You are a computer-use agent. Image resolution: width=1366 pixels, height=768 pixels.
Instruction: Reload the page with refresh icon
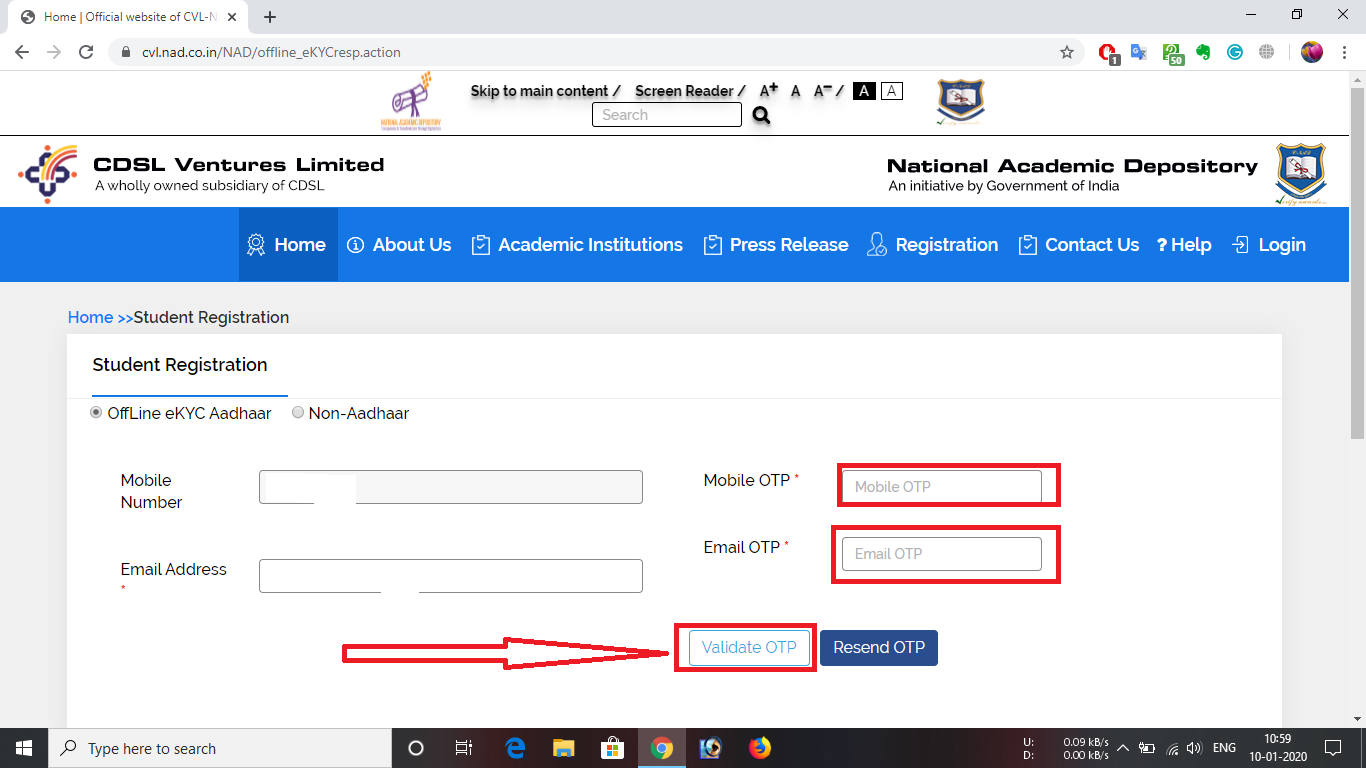pyautogui.click(x=86, y=52)
